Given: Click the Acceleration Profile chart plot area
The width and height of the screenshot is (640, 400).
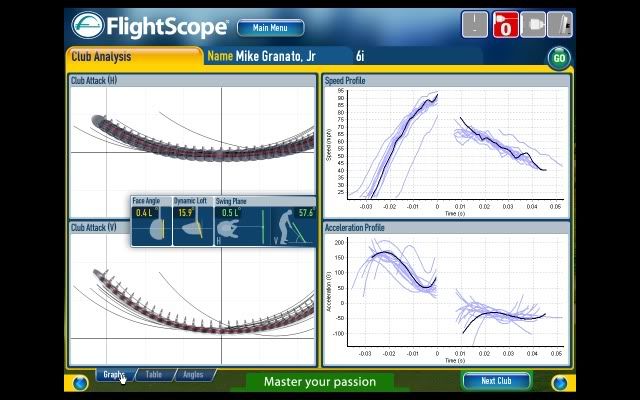Looking at the screenshot, I should coord(456,291).
